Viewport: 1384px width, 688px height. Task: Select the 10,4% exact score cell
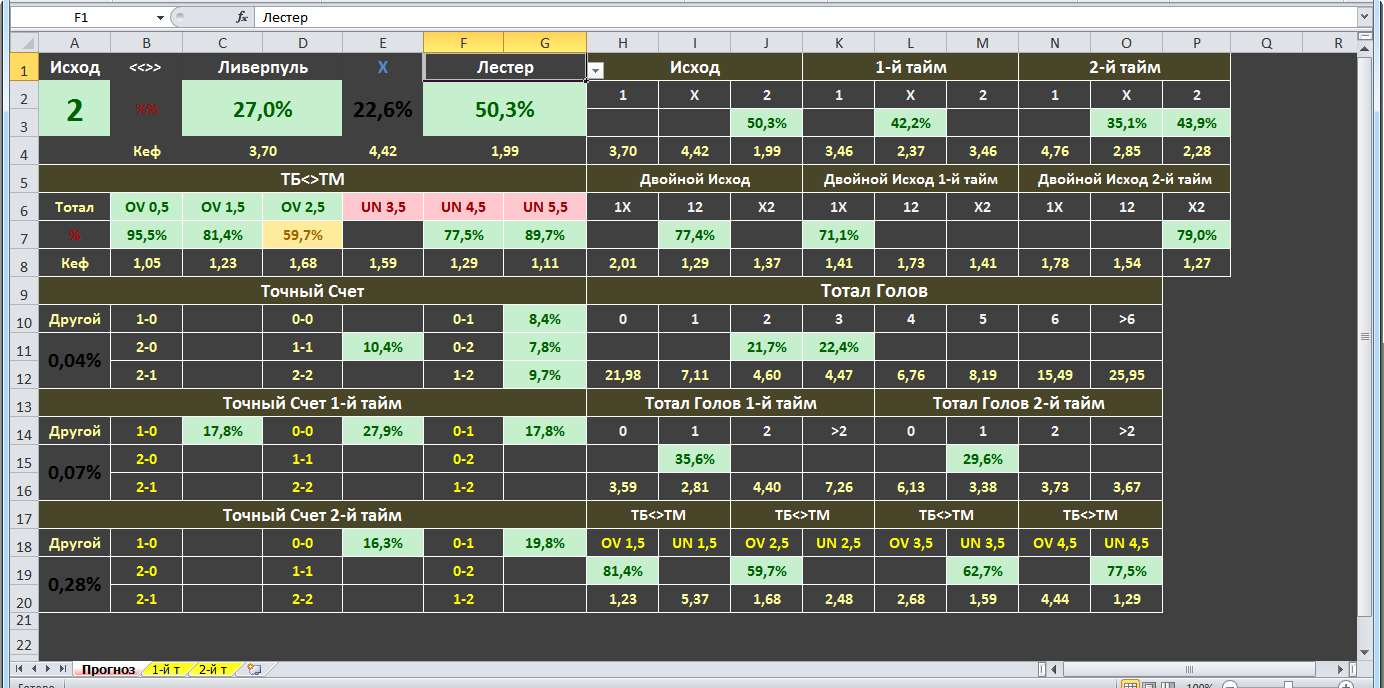383,347
